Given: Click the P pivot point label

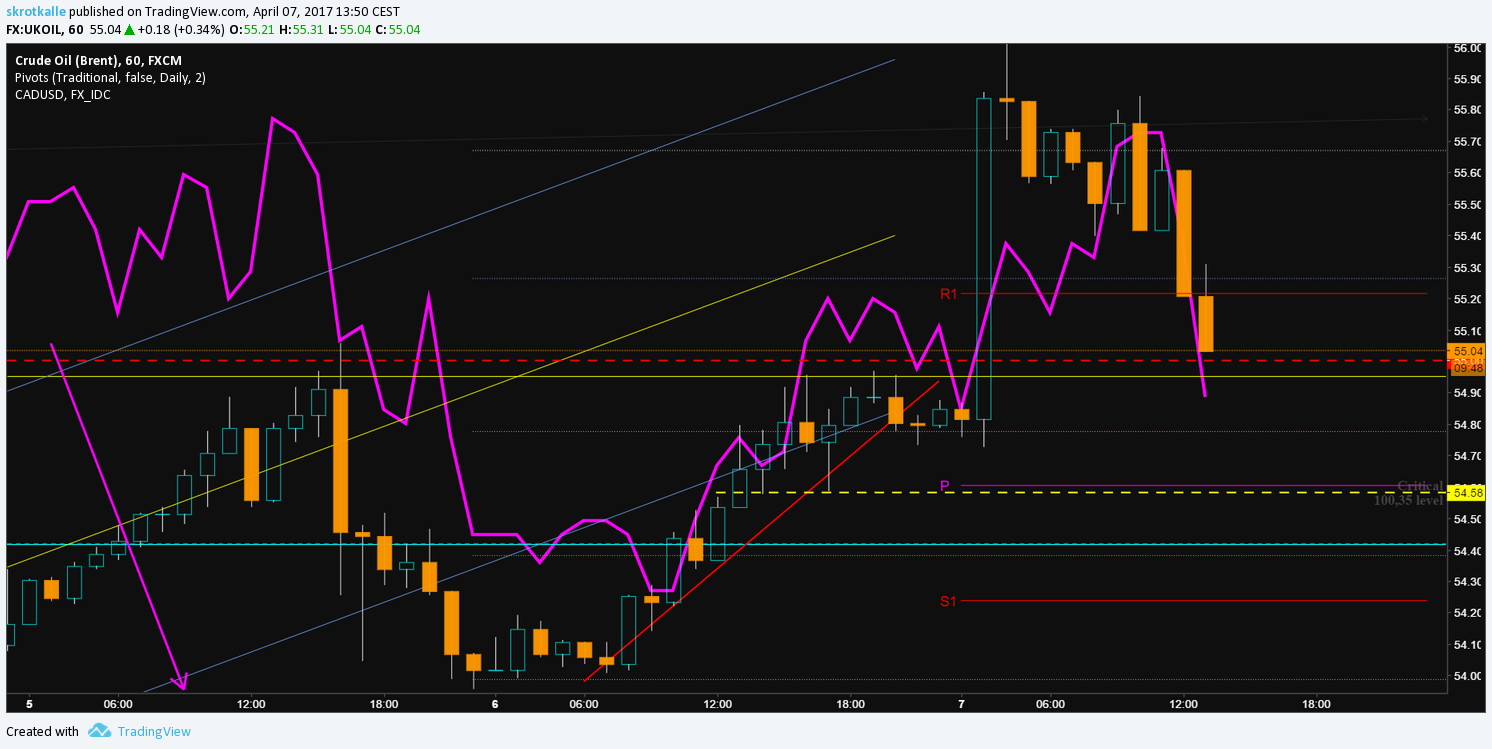Looking at the screenshot, I should point(944,486).
